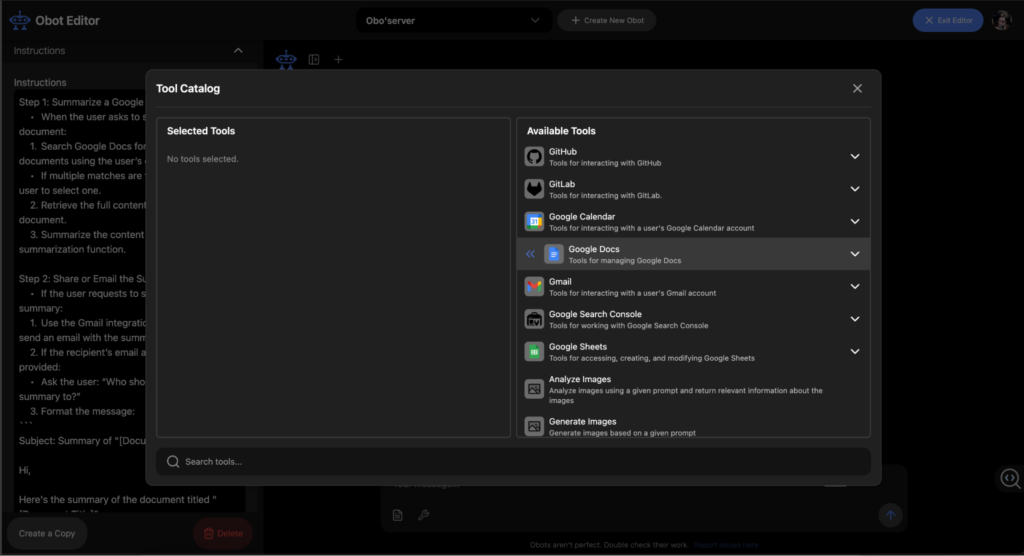Click the Google Docs document icon
Image resolution: width=1024 pixels, height=556 pixels.
pyautogui.click(x=553, y=254)
